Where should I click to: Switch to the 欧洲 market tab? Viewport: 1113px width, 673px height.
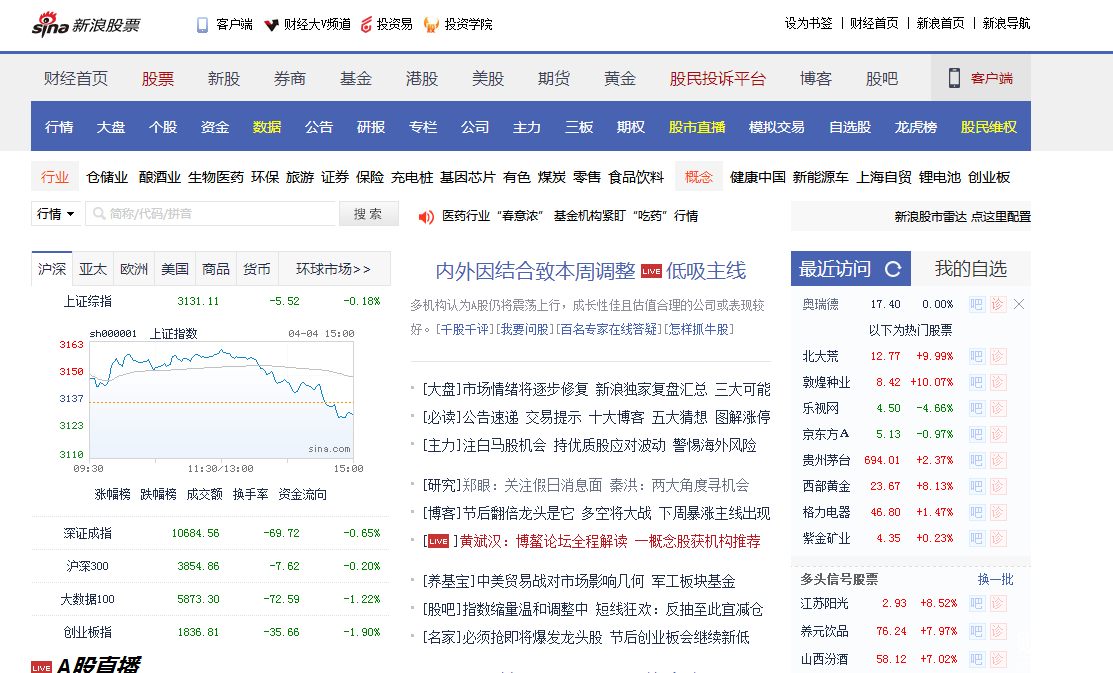point(134,269)
